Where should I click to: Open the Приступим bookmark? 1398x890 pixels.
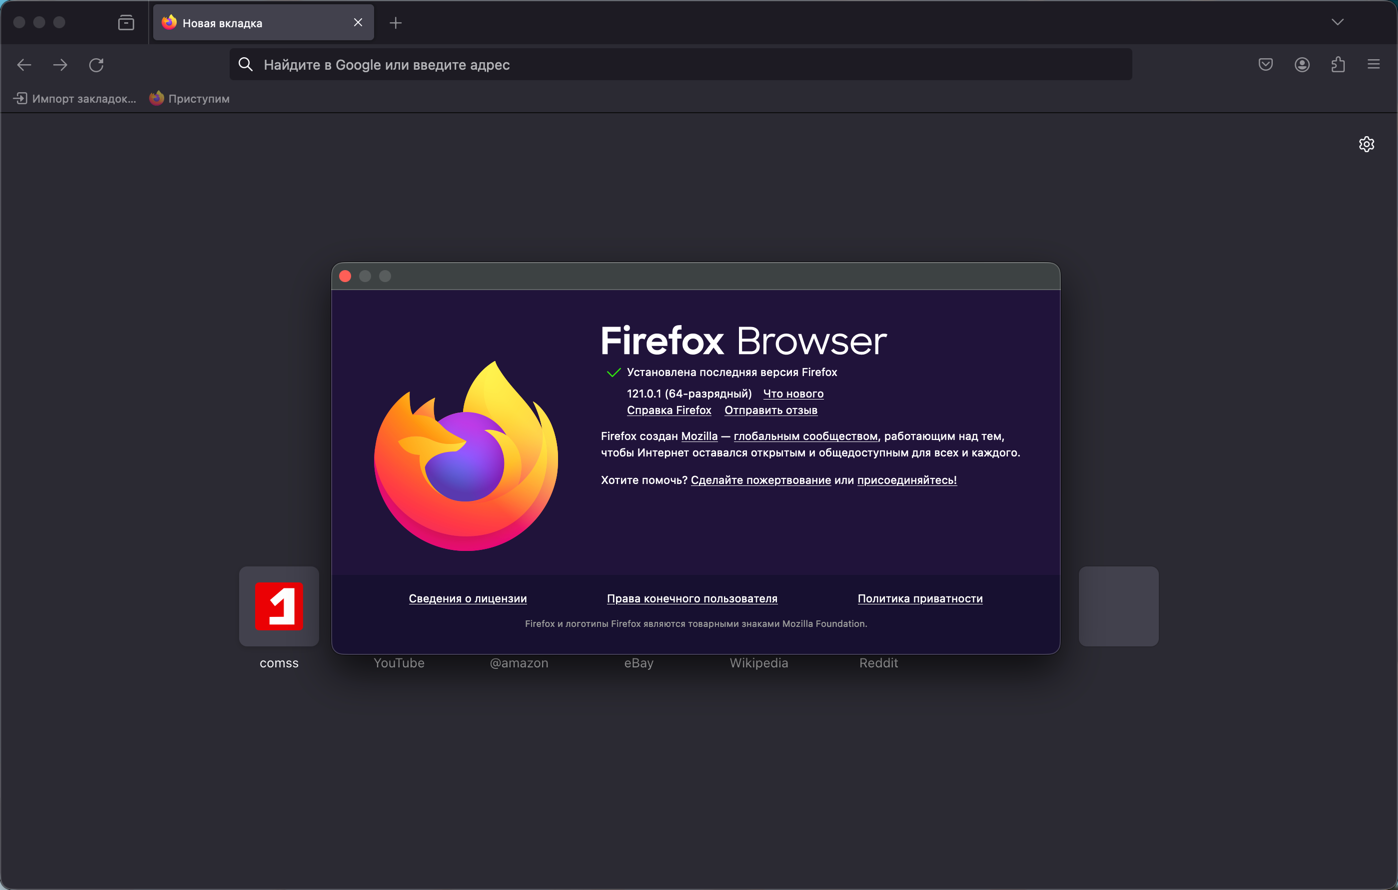(x=190, y=99)
